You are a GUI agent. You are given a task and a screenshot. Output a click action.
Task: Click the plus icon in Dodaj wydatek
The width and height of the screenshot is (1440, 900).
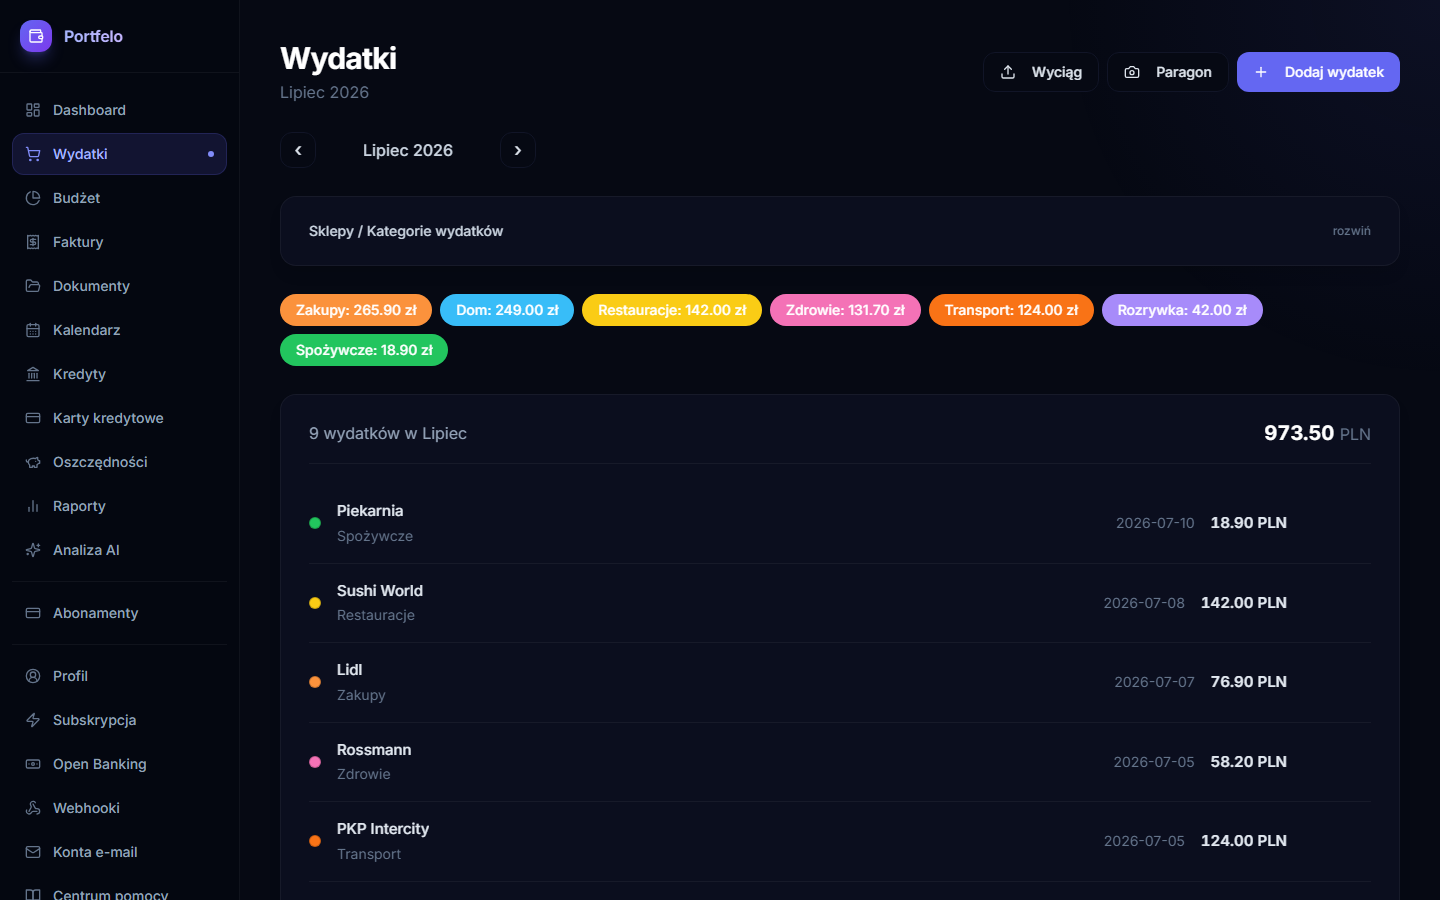[1261, 72]
